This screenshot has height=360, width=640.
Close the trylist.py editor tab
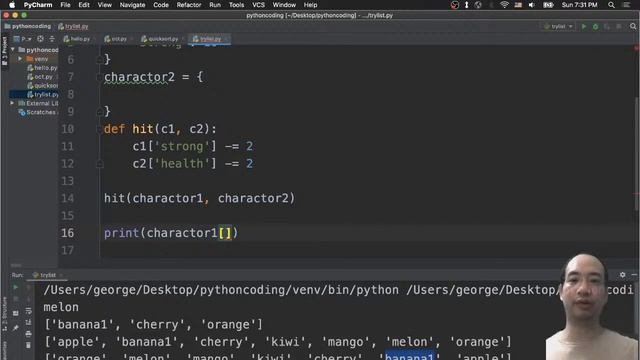[x=226, y=39]
